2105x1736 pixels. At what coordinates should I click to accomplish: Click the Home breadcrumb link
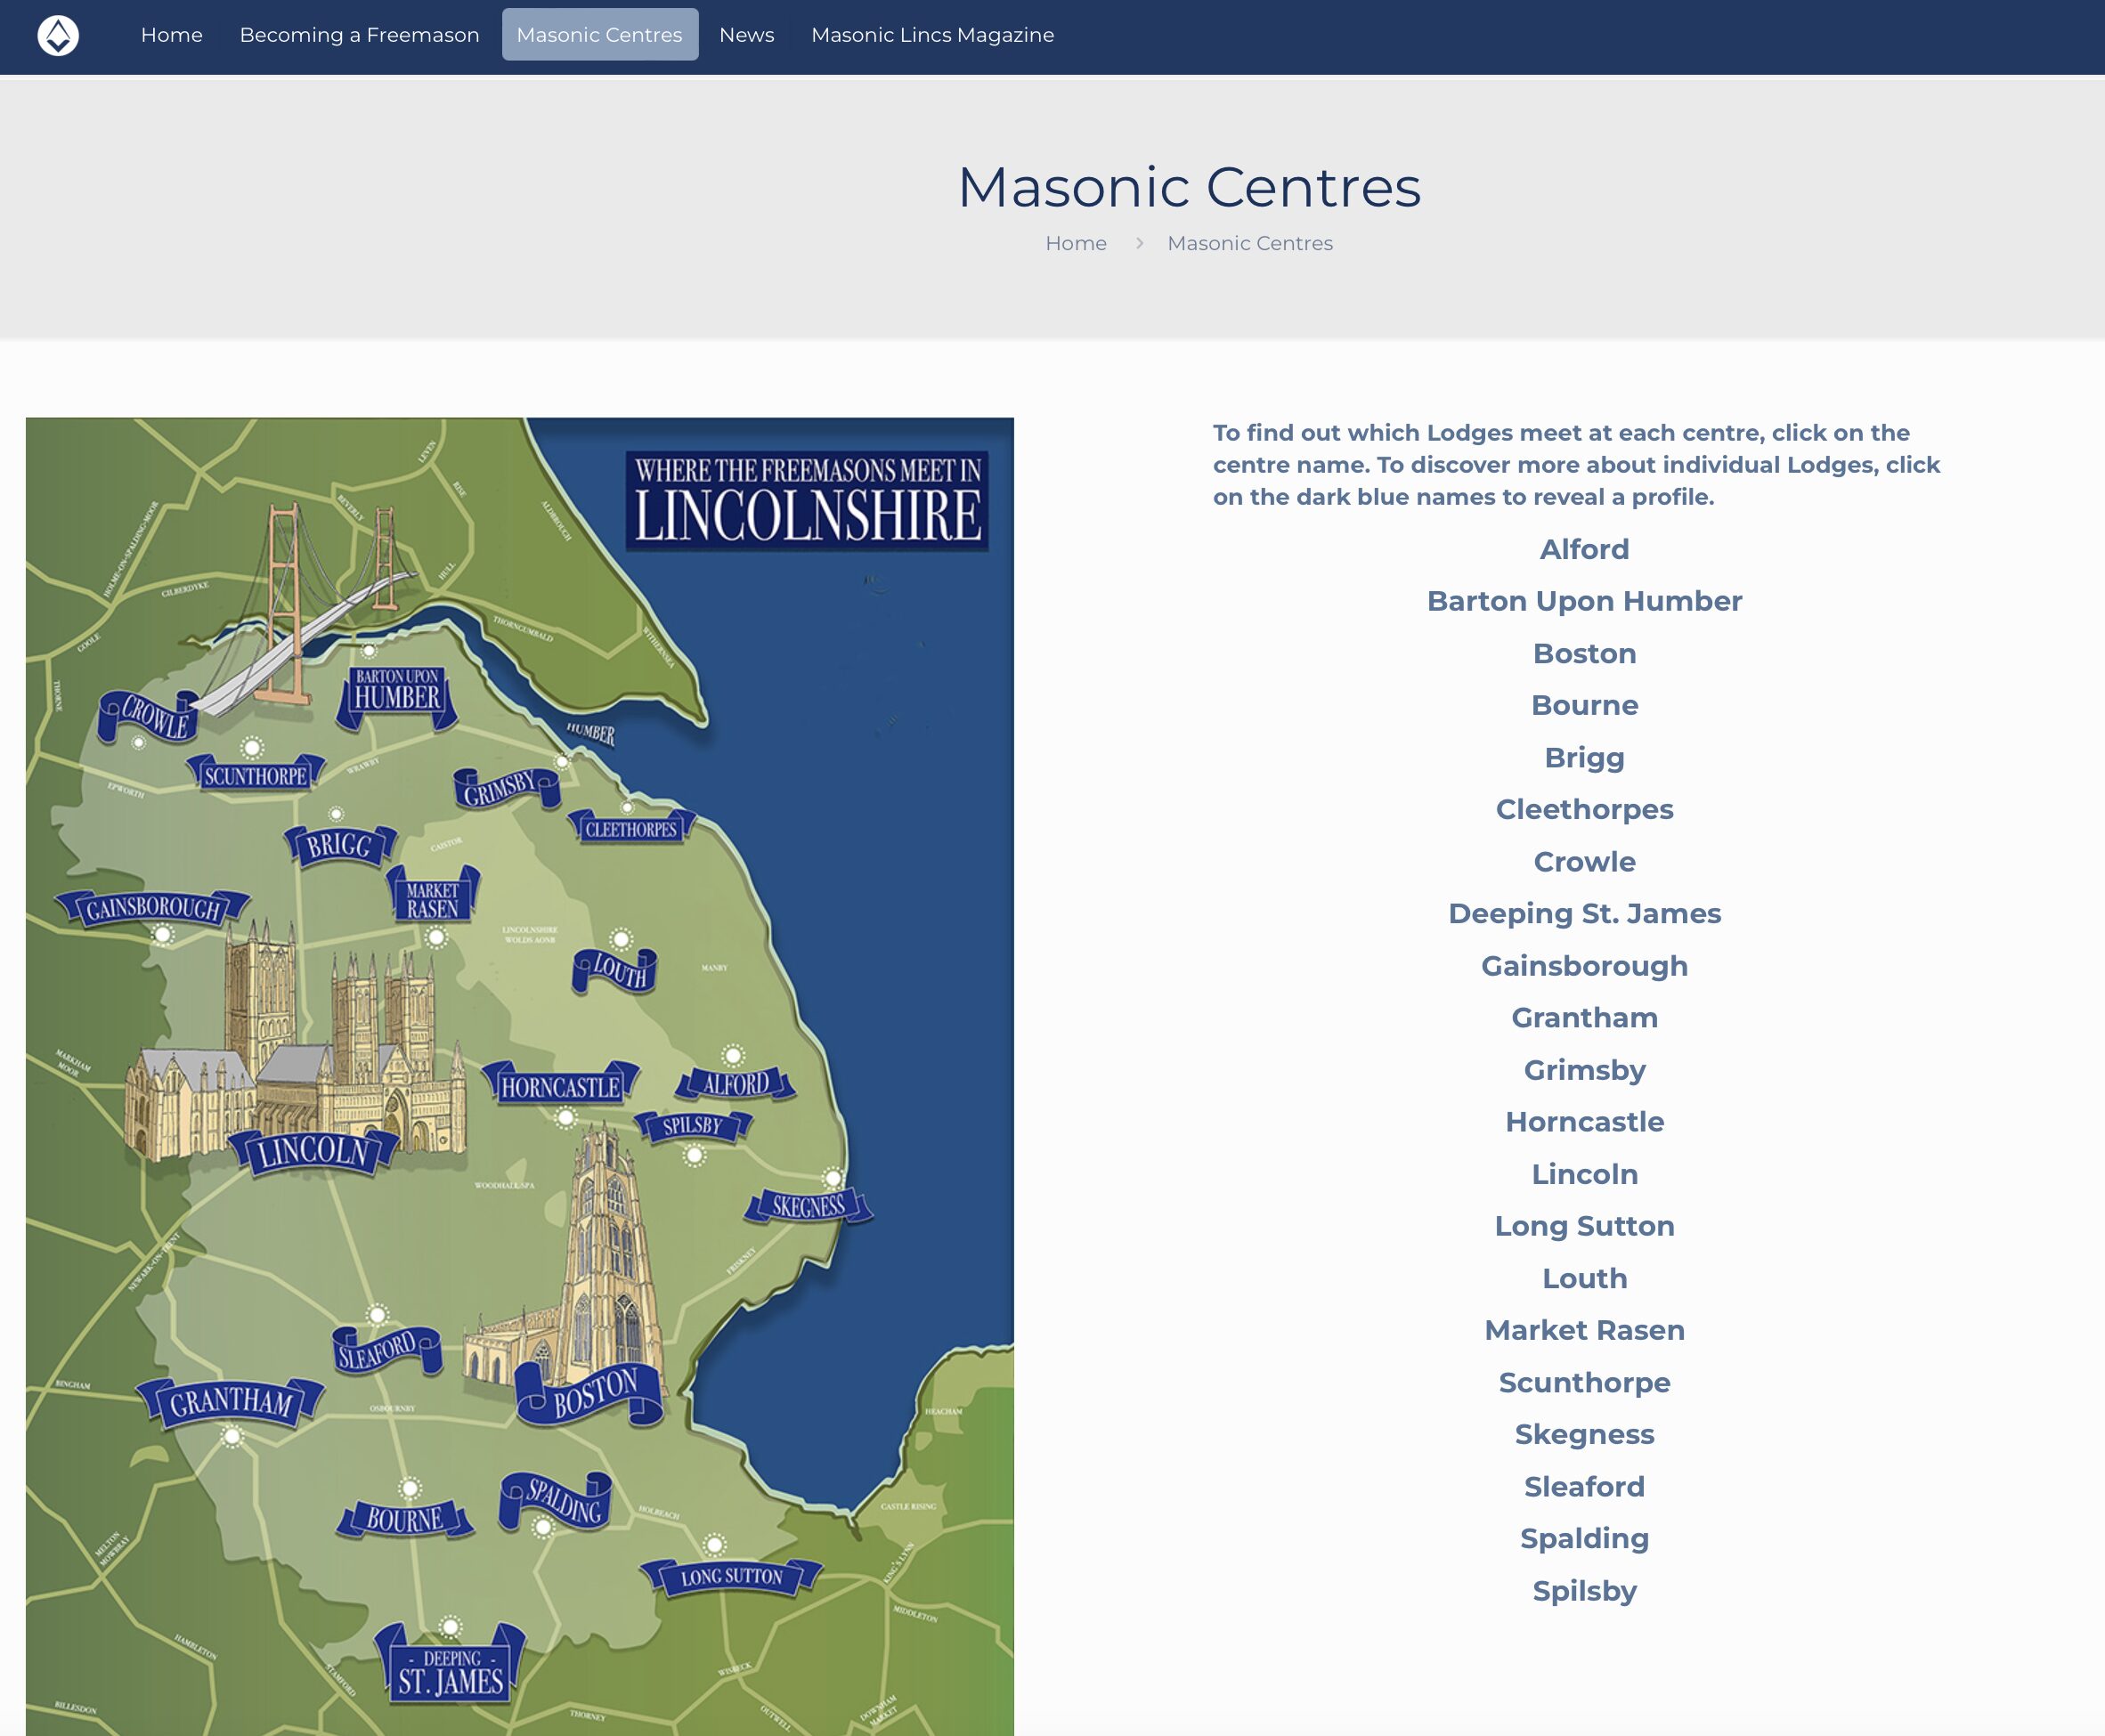click(x=1075, y=243)
